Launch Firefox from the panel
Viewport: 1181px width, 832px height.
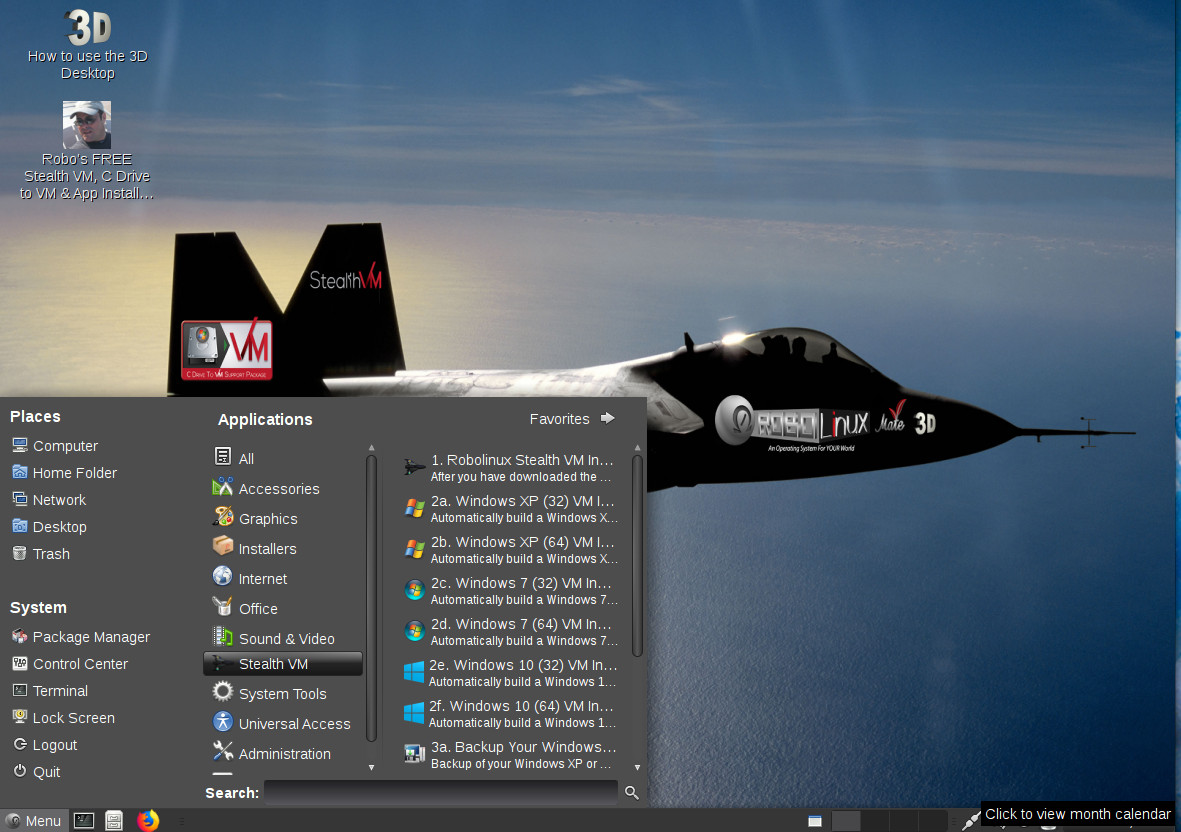pyautogui.click(x=148, y=820)
